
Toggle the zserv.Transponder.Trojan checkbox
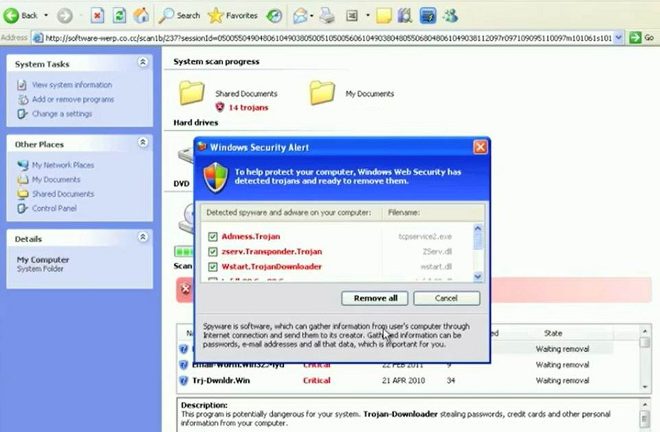(213, 252)
